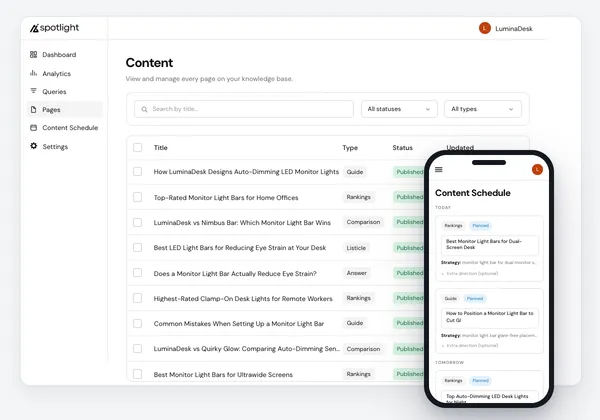Click the search magnifier icon
Screen dimensions: 600x420
(x=144, y=109)
